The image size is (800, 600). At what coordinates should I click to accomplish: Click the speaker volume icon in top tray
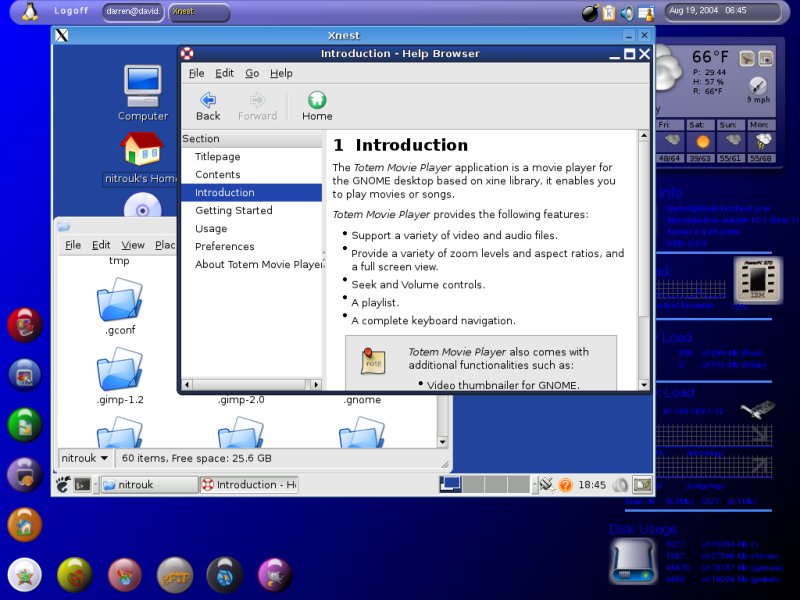(x=627, y=13)
